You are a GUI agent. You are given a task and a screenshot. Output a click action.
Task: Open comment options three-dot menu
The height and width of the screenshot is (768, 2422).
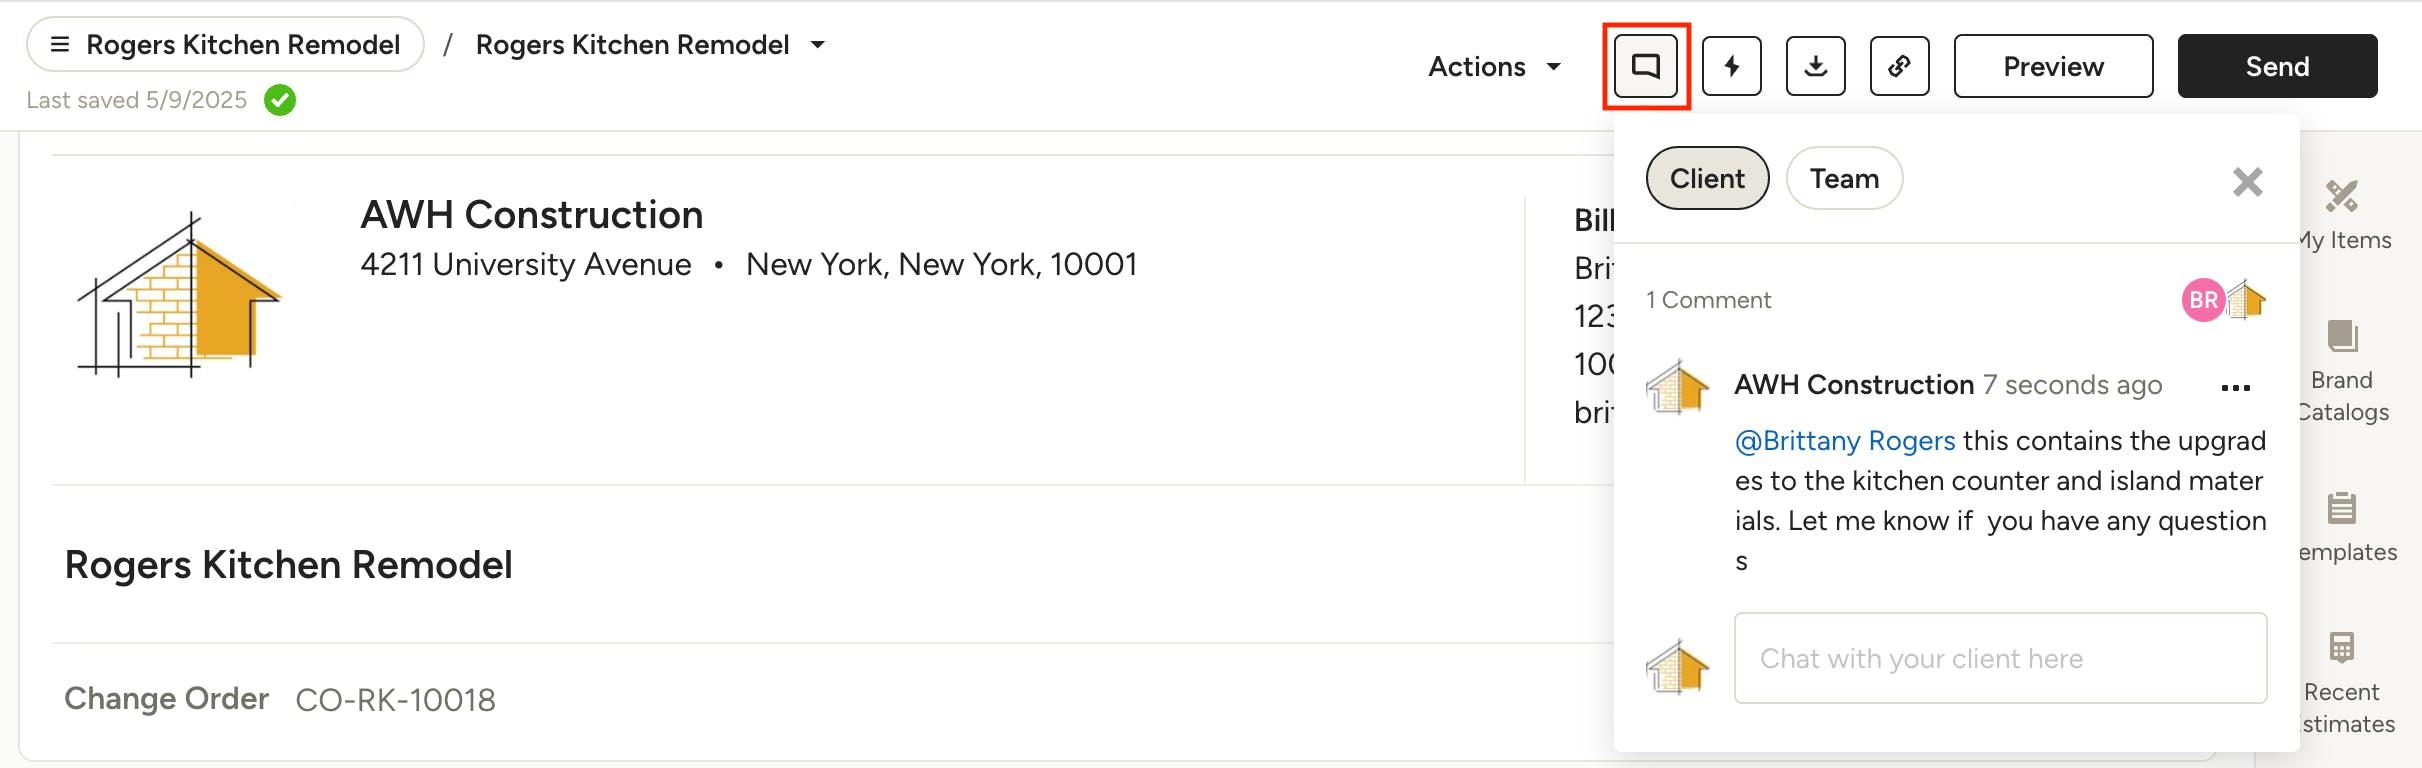click(2235, 388)
